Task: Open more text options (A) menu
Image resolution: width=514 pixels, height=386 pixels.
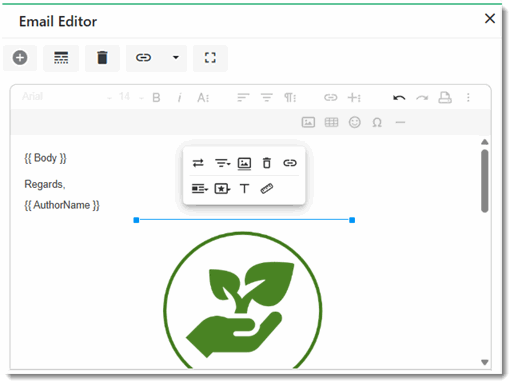Action: pyautogui.click(x=203, y=98)
